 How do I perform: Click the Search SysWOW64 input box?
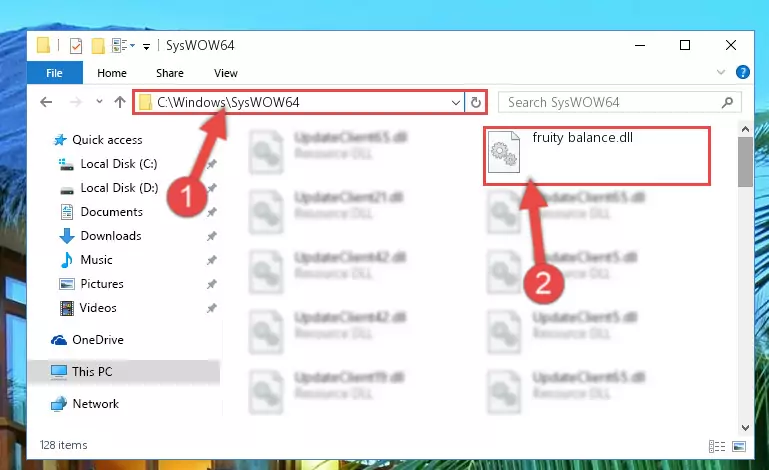pos(619,103)
